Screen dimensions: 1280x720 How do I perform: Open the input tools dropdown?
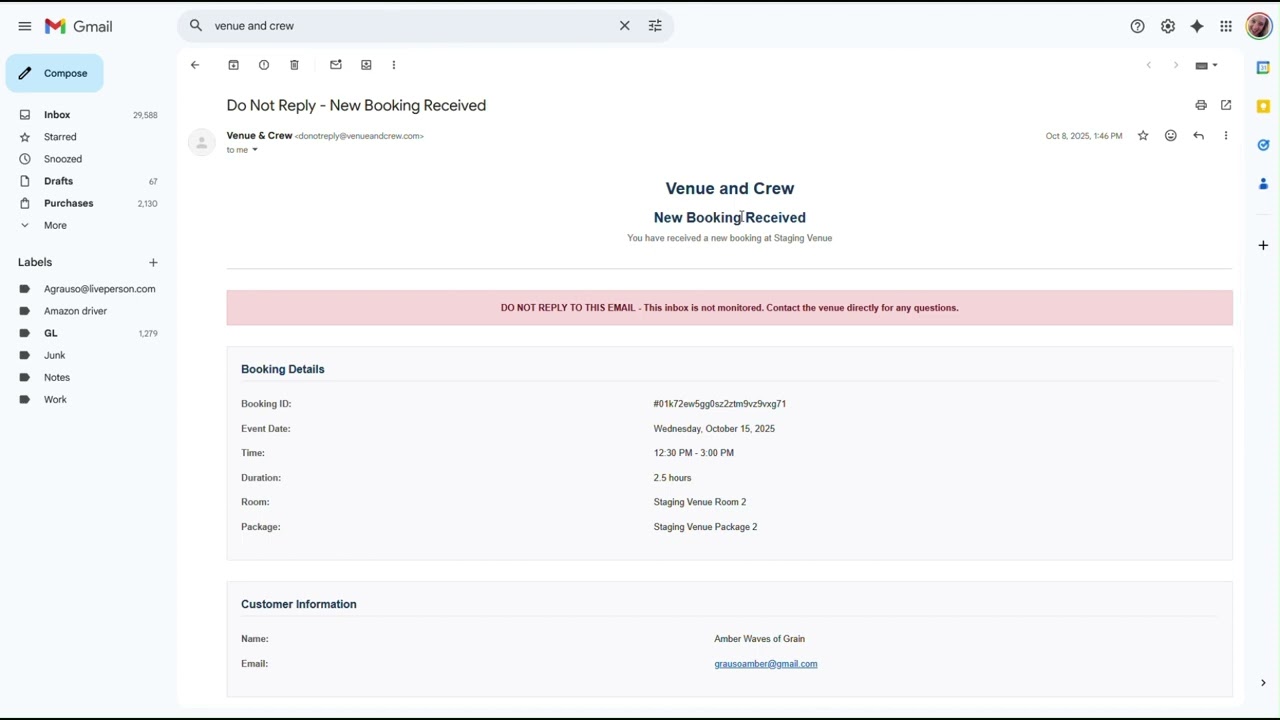click(x=1207, y=66)
